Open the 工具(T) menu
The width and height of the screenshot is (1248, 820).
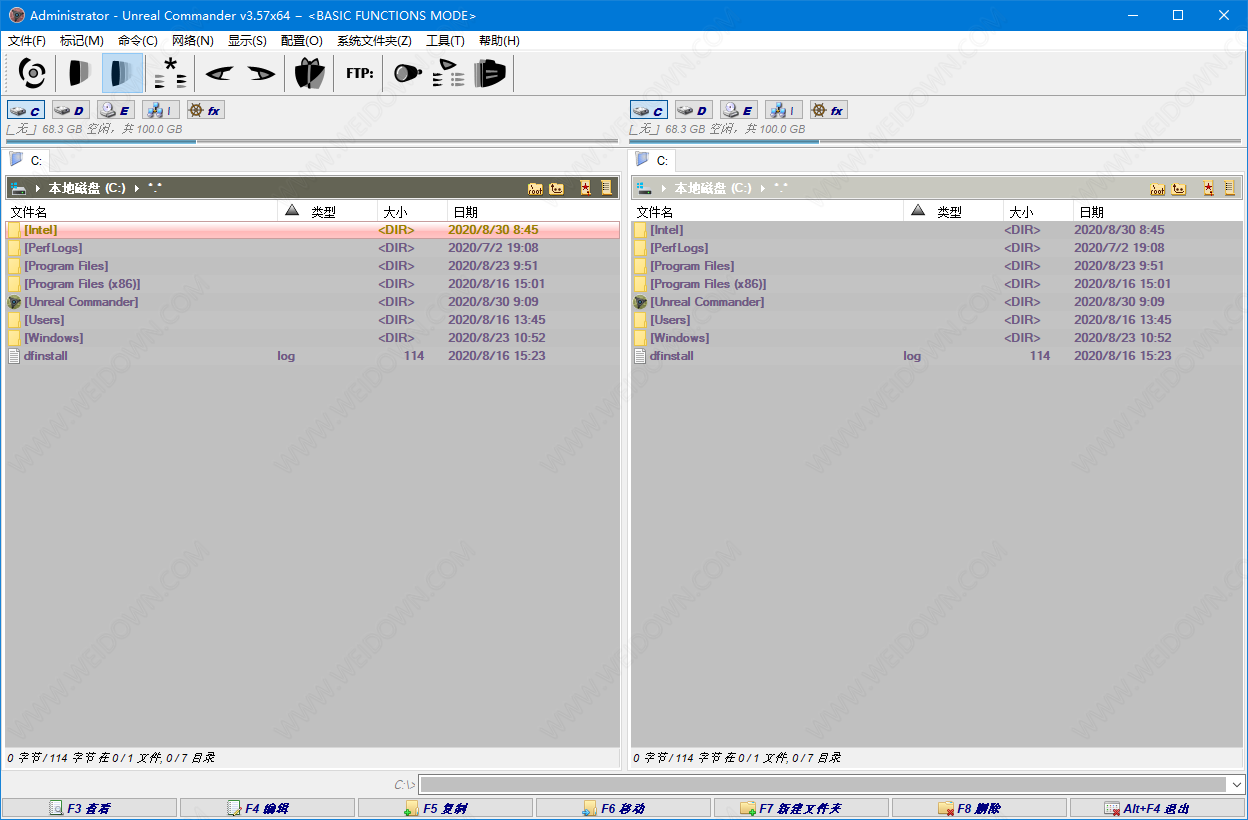(x=445, y=41)
